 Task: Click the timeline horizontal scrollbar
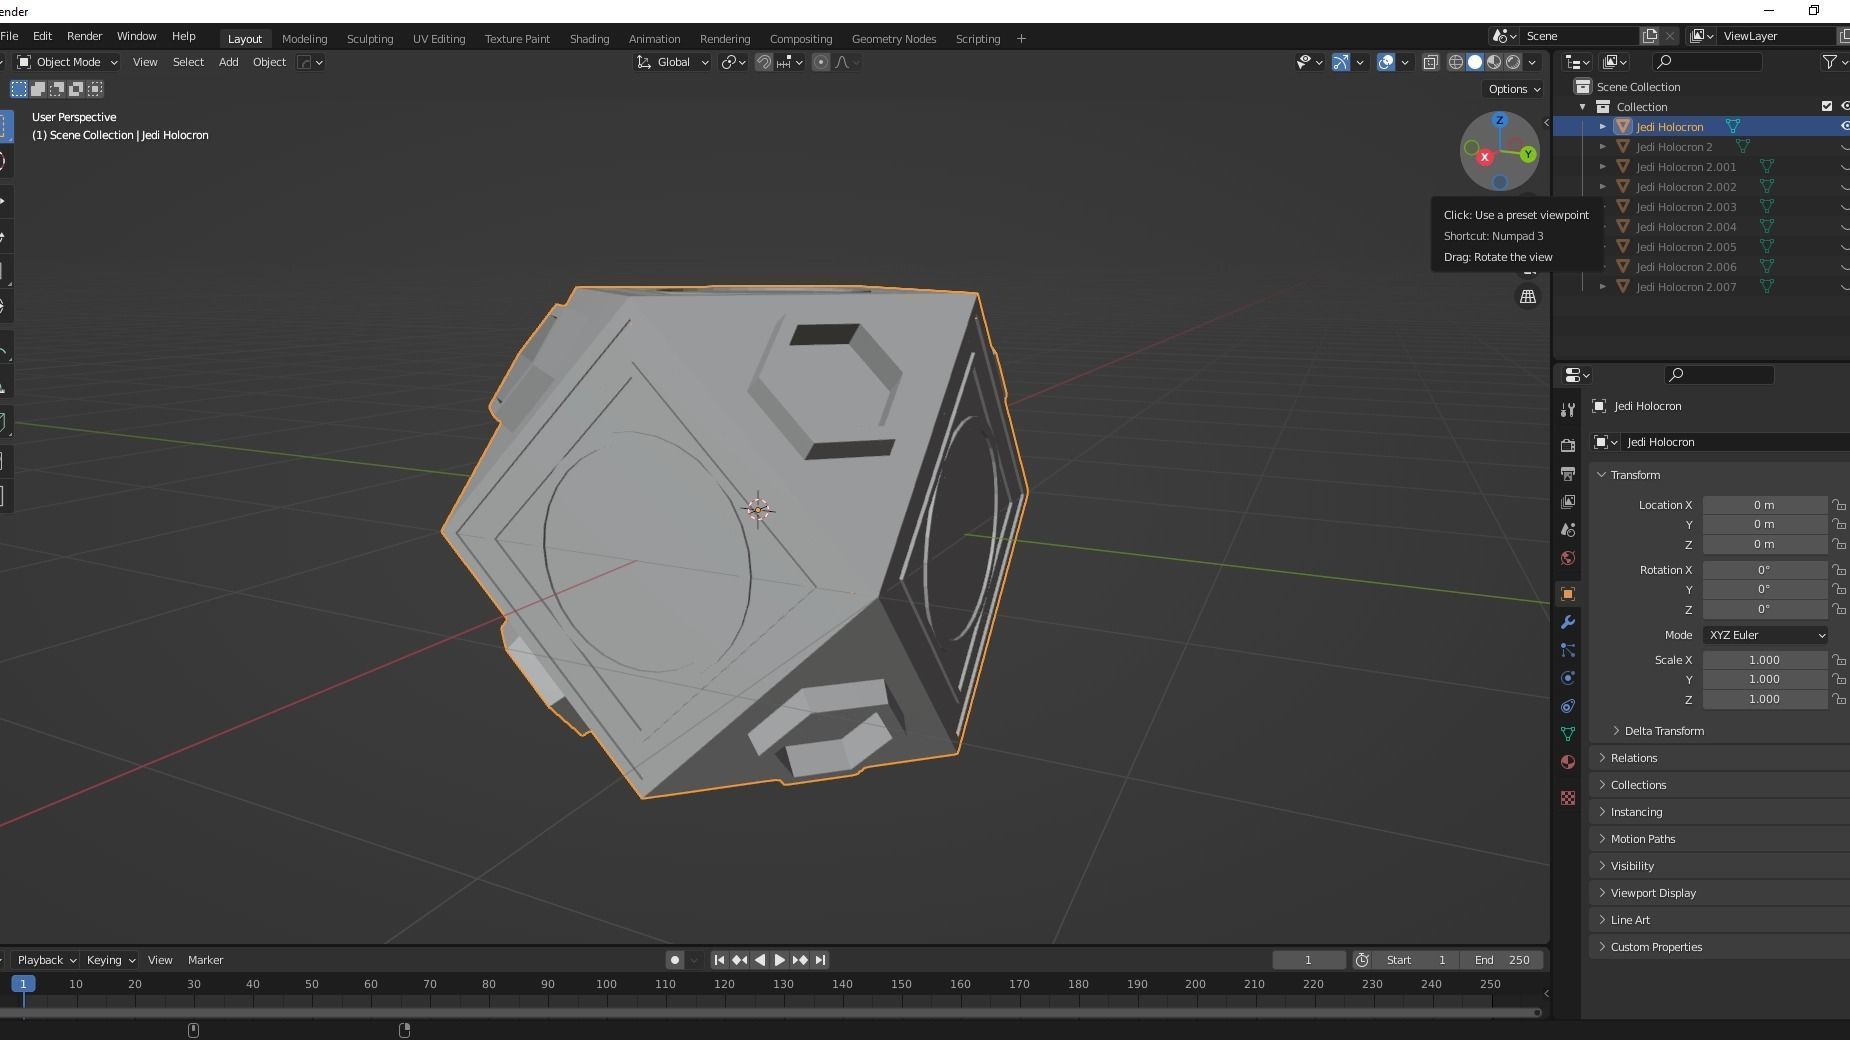pyautogui.click(x=770, y=1013)
